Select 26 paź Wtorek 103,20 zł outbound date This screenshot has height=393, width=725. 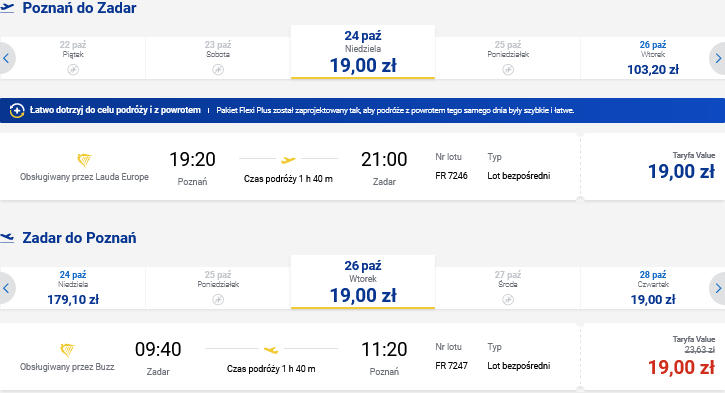coord(652,58)
